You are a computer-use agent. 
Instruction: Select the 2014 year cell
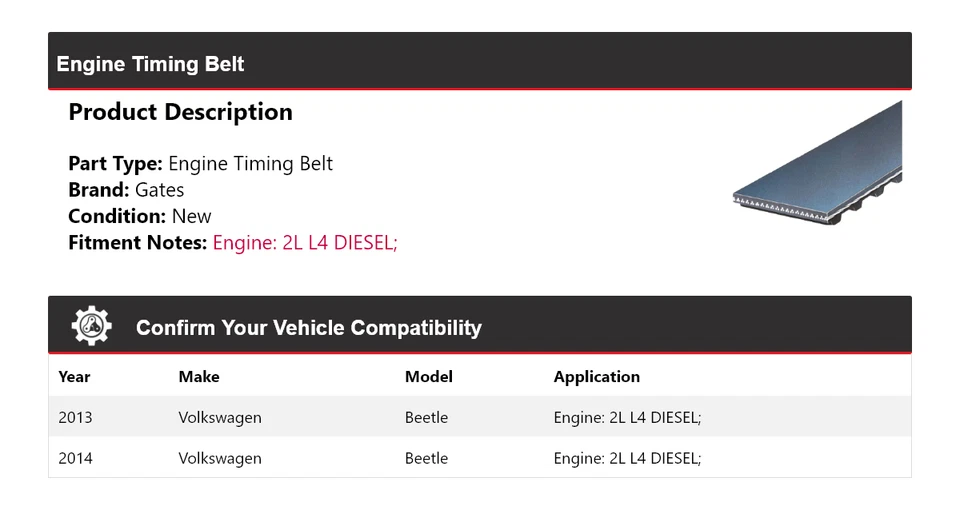pyautogui.click(x=75, y=458)
